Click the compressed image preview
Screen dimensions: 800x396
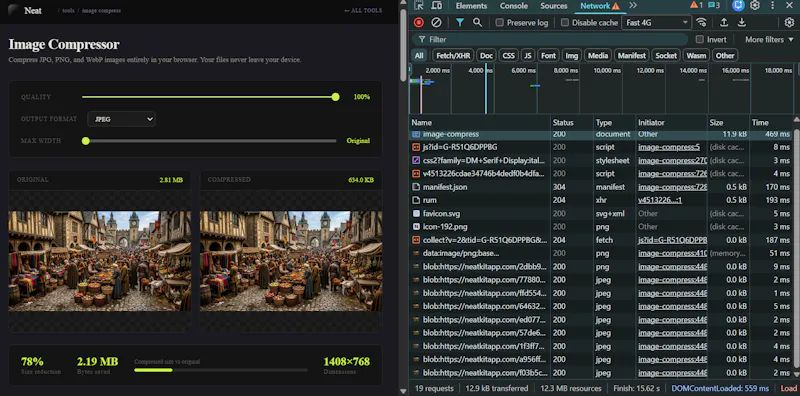click(x=291, y=261)
